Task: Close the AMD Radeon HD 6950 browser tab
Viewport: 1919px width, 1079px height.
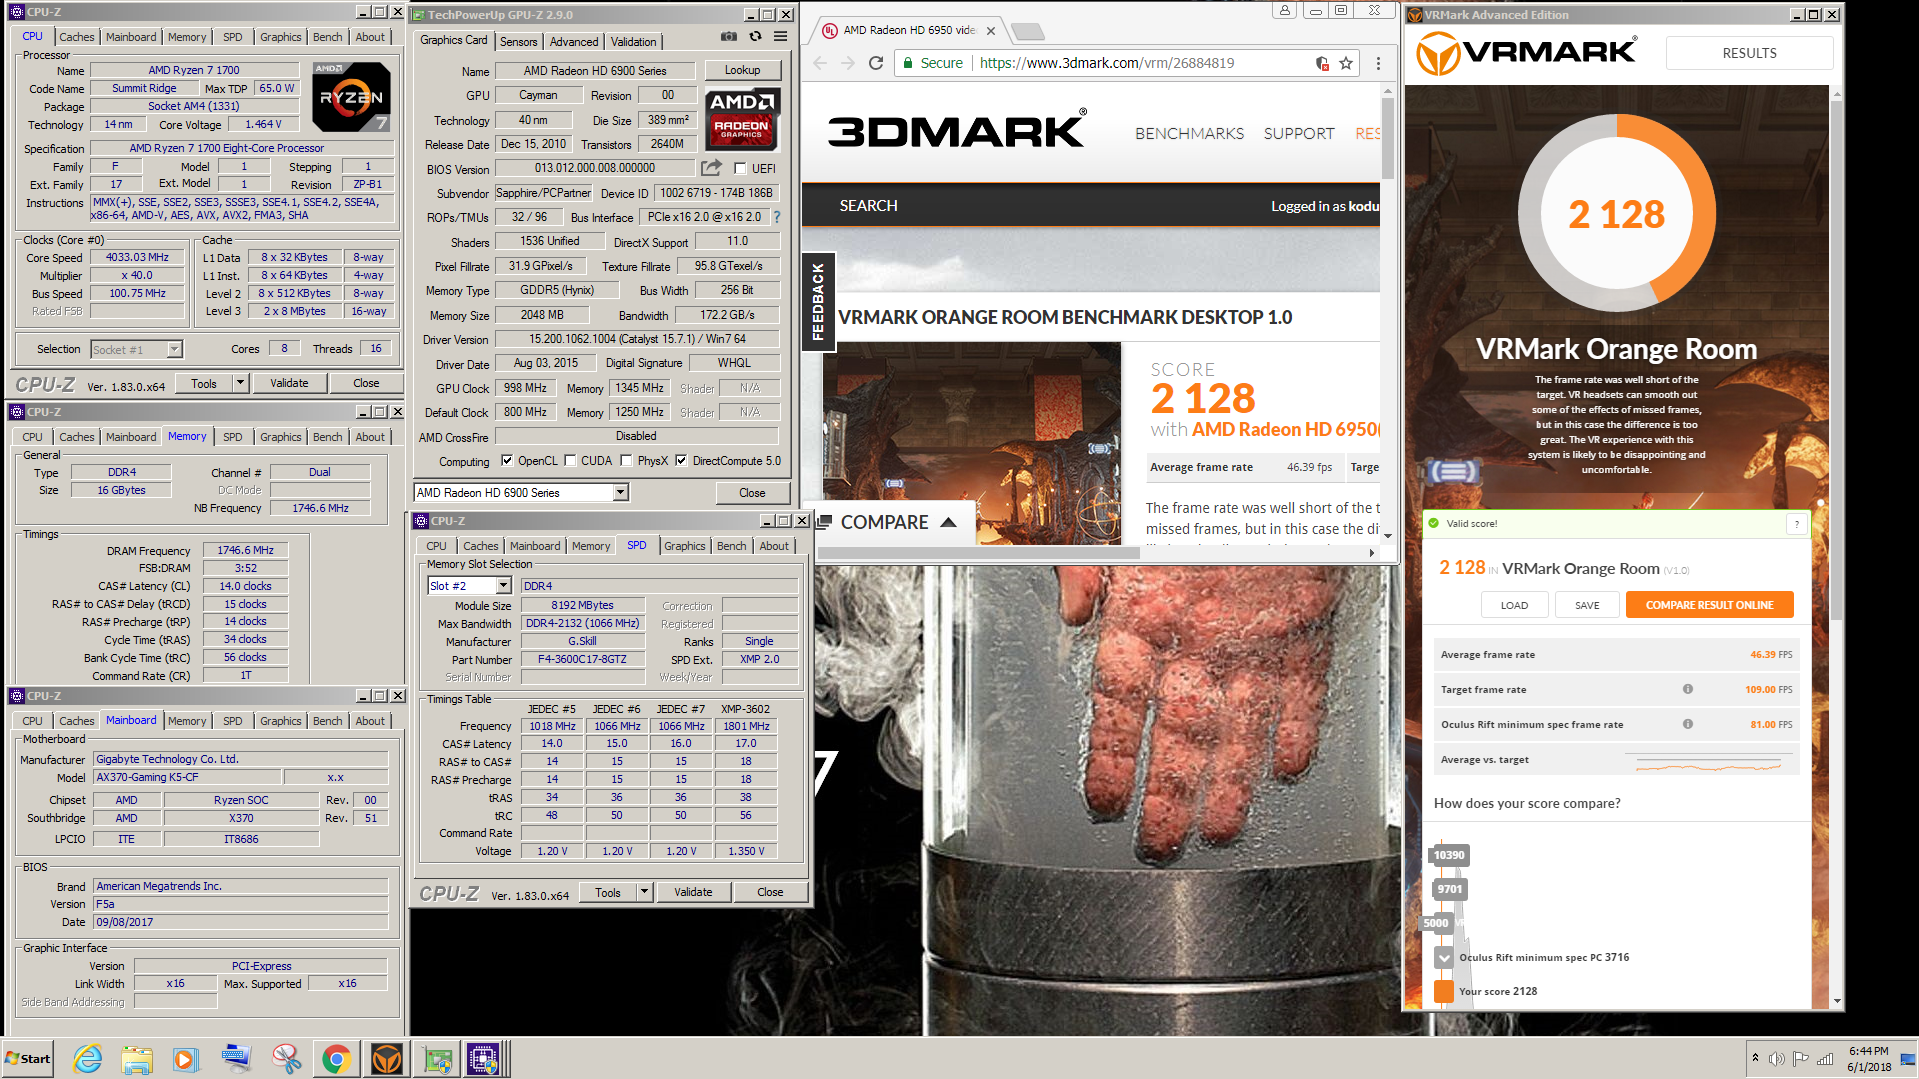Action: click(991, 31)
